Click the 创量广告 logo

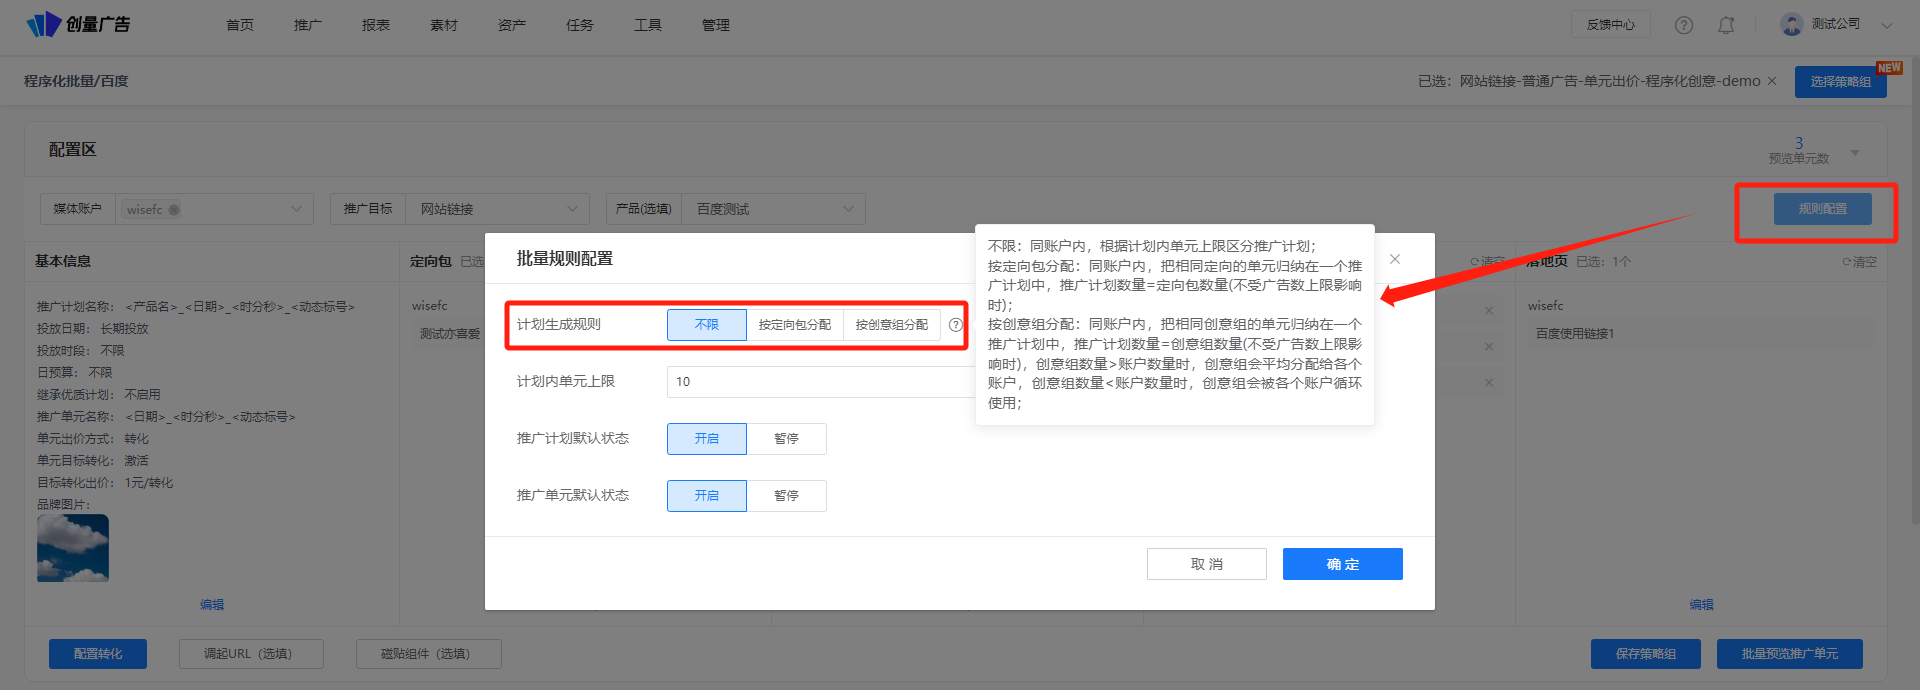pyautogui.click(x=78, y=24)
